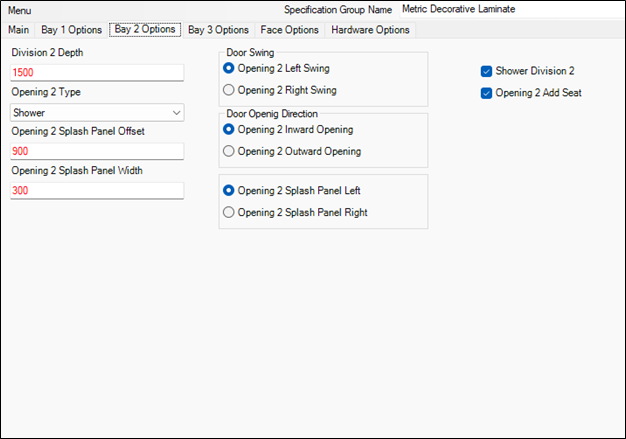Uncheck Opening 2 Add Seat
626x439 pixels.
[x=487, y=93]
